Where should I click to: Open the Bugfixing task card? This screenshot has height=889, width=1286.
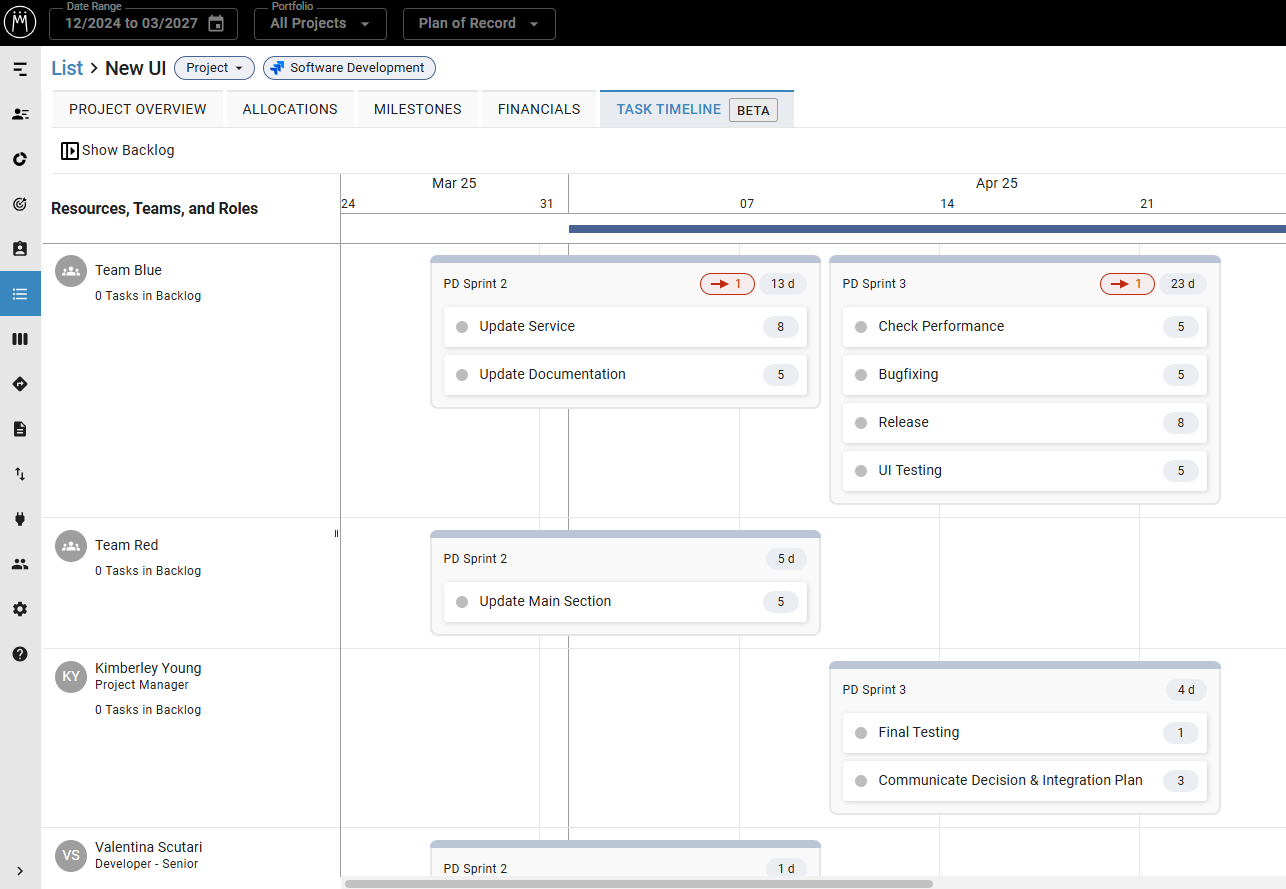[1025, 375]
